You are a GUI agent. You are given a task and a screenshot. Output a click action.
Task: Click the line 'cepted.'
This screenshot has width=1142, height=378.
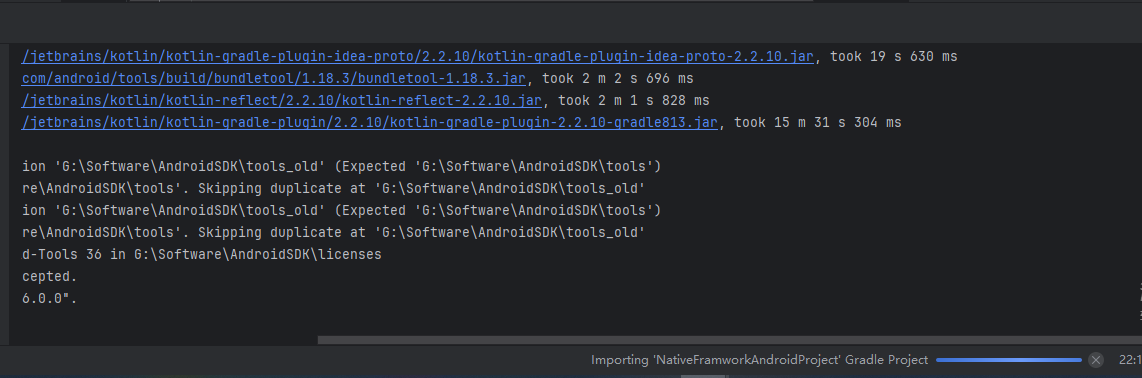click(x=50, y=277)
